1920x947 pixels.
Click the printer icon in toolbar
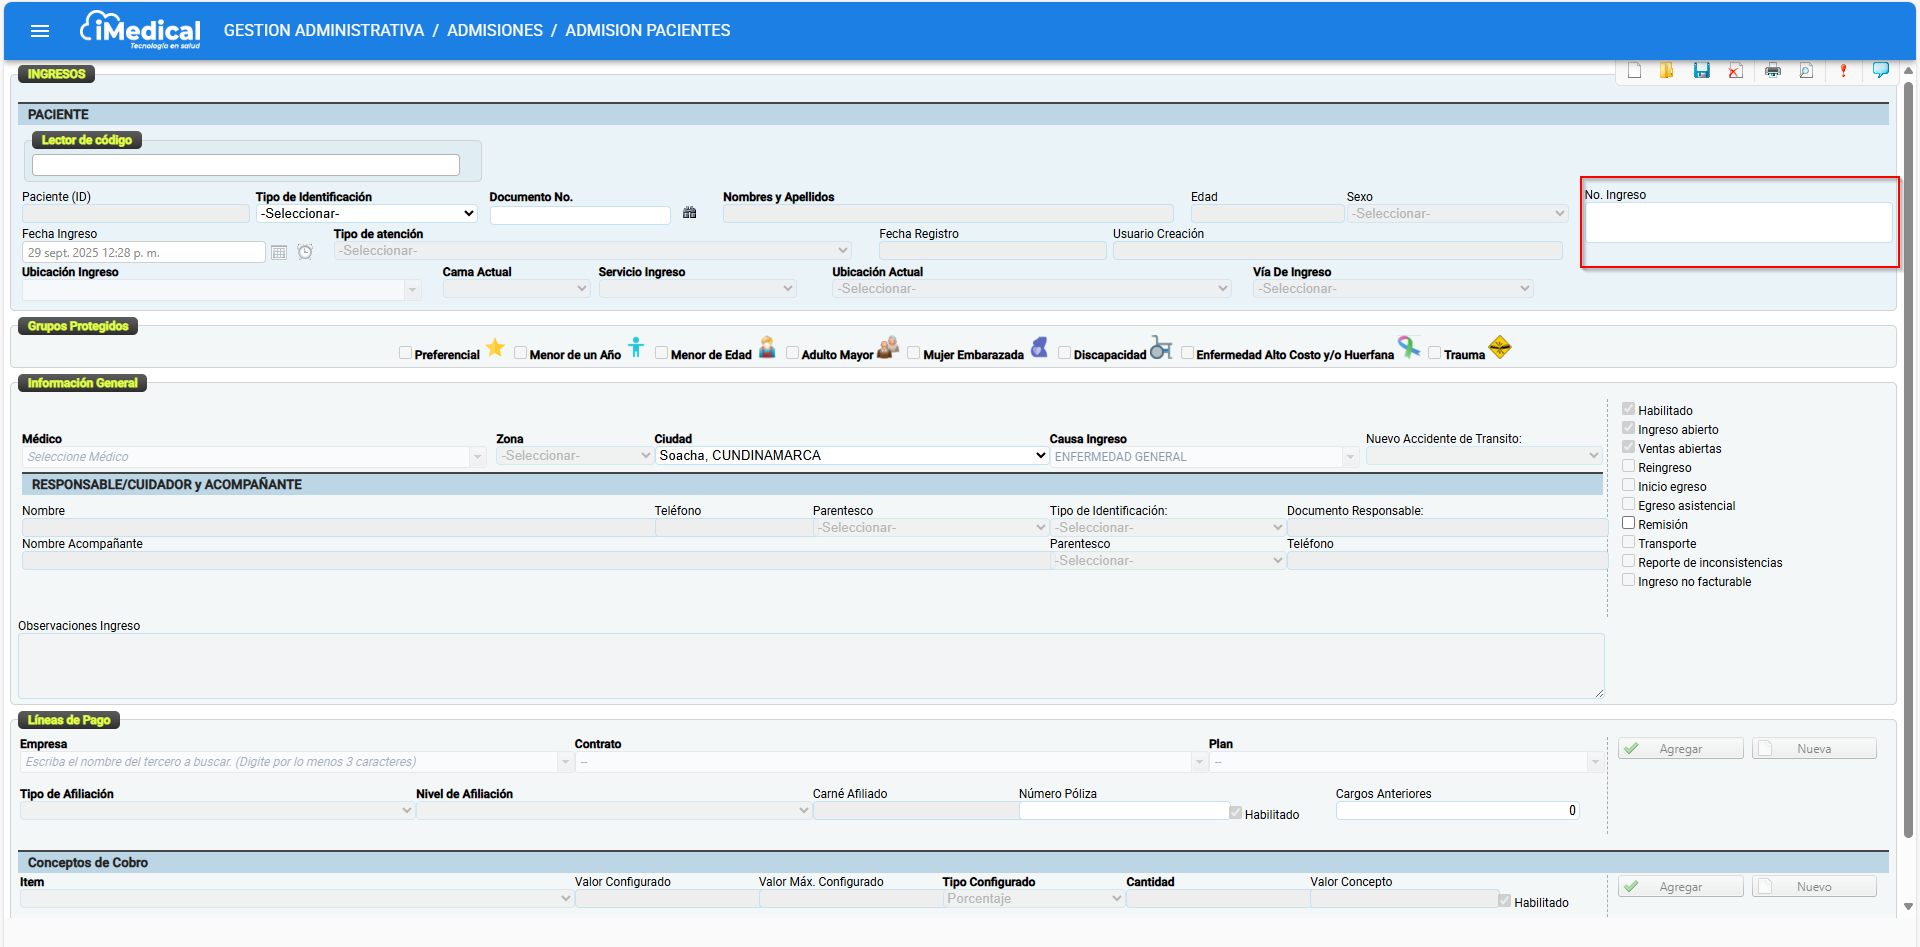1772,71
